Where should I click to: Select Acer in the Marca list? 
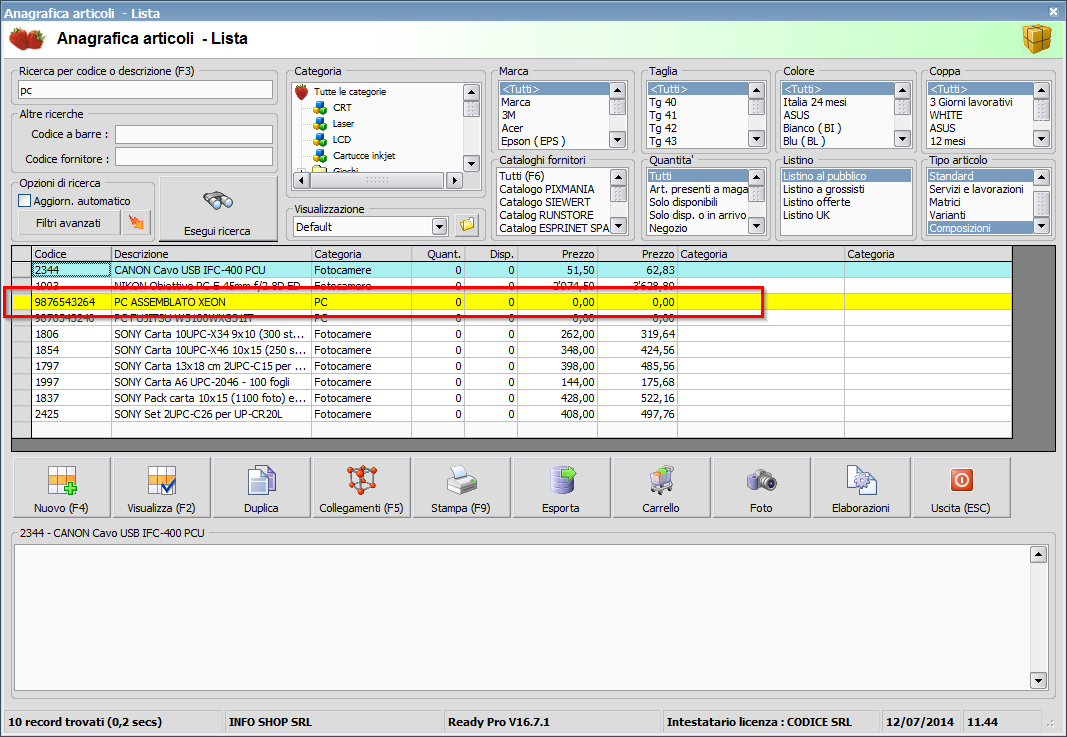point(554,128)
